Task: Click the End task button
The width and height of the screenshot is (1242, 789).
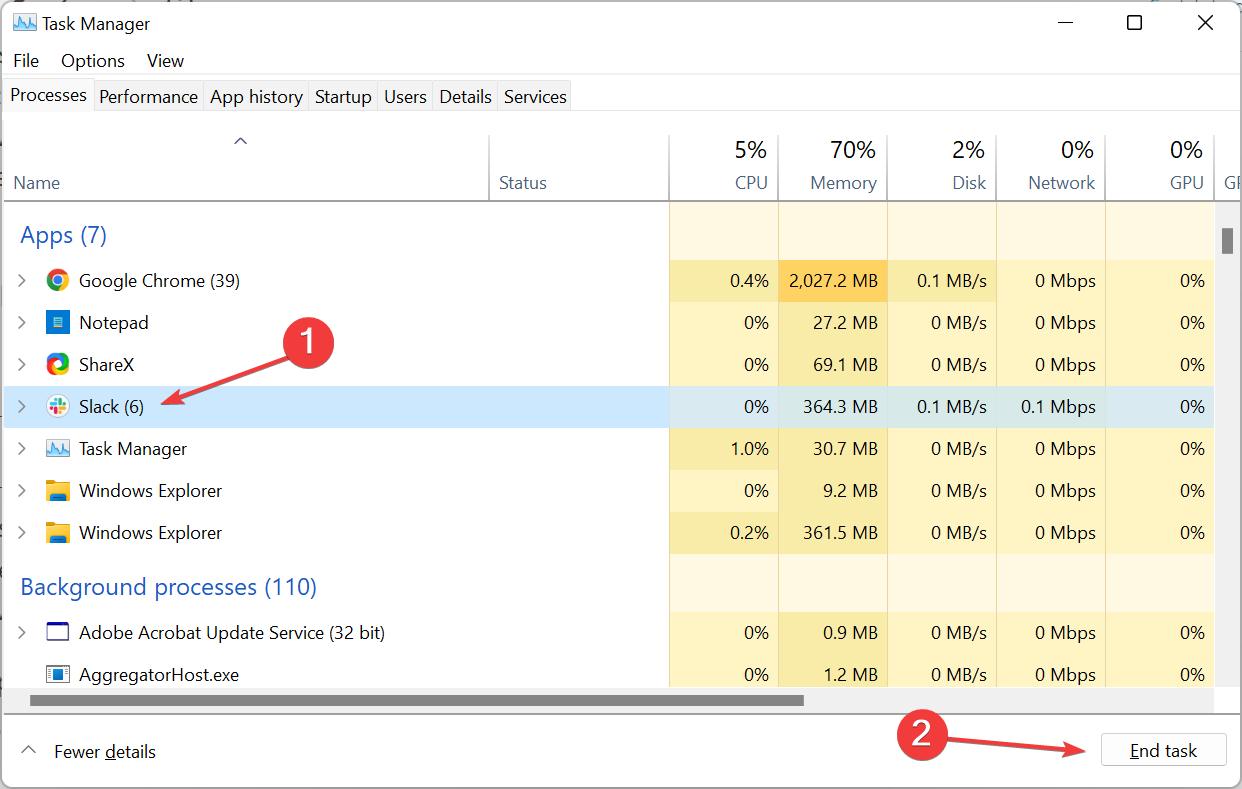Action: coord(1163,751)
